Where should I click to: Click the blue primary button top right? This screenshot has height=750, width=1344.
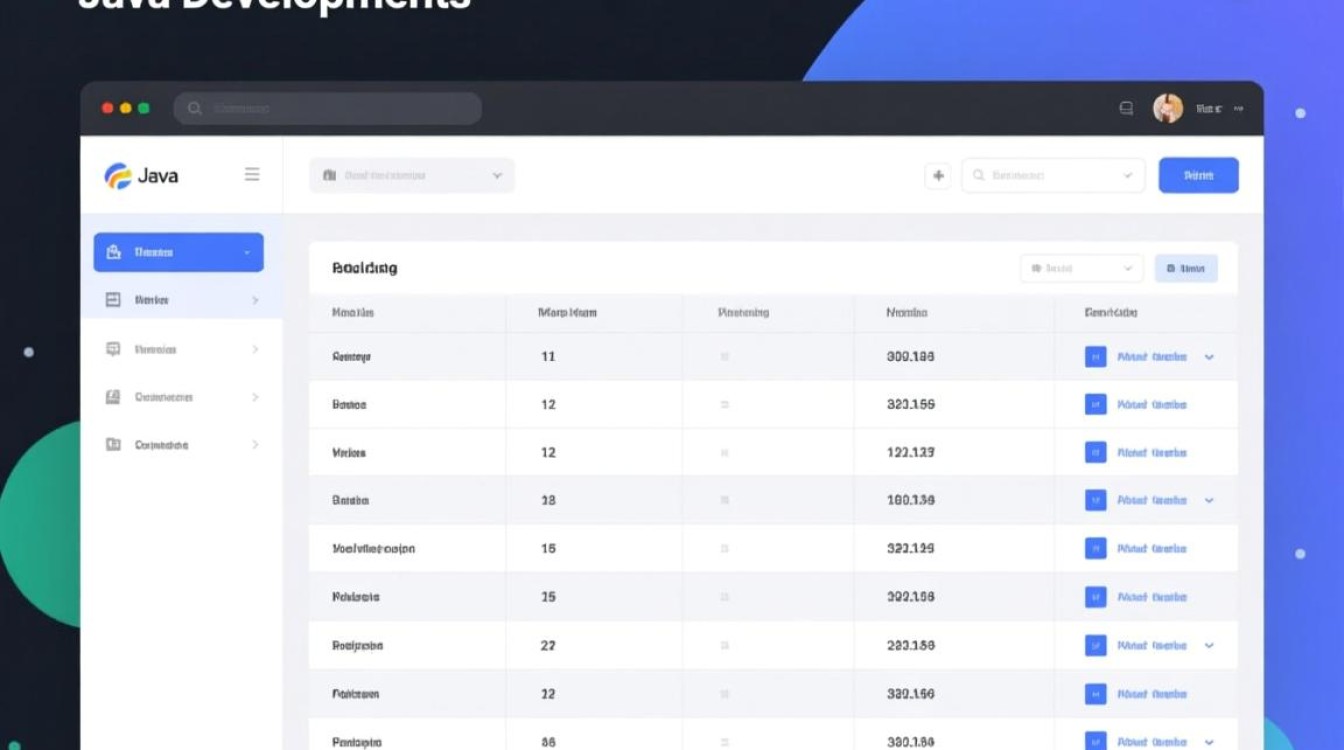[1198, 175]
